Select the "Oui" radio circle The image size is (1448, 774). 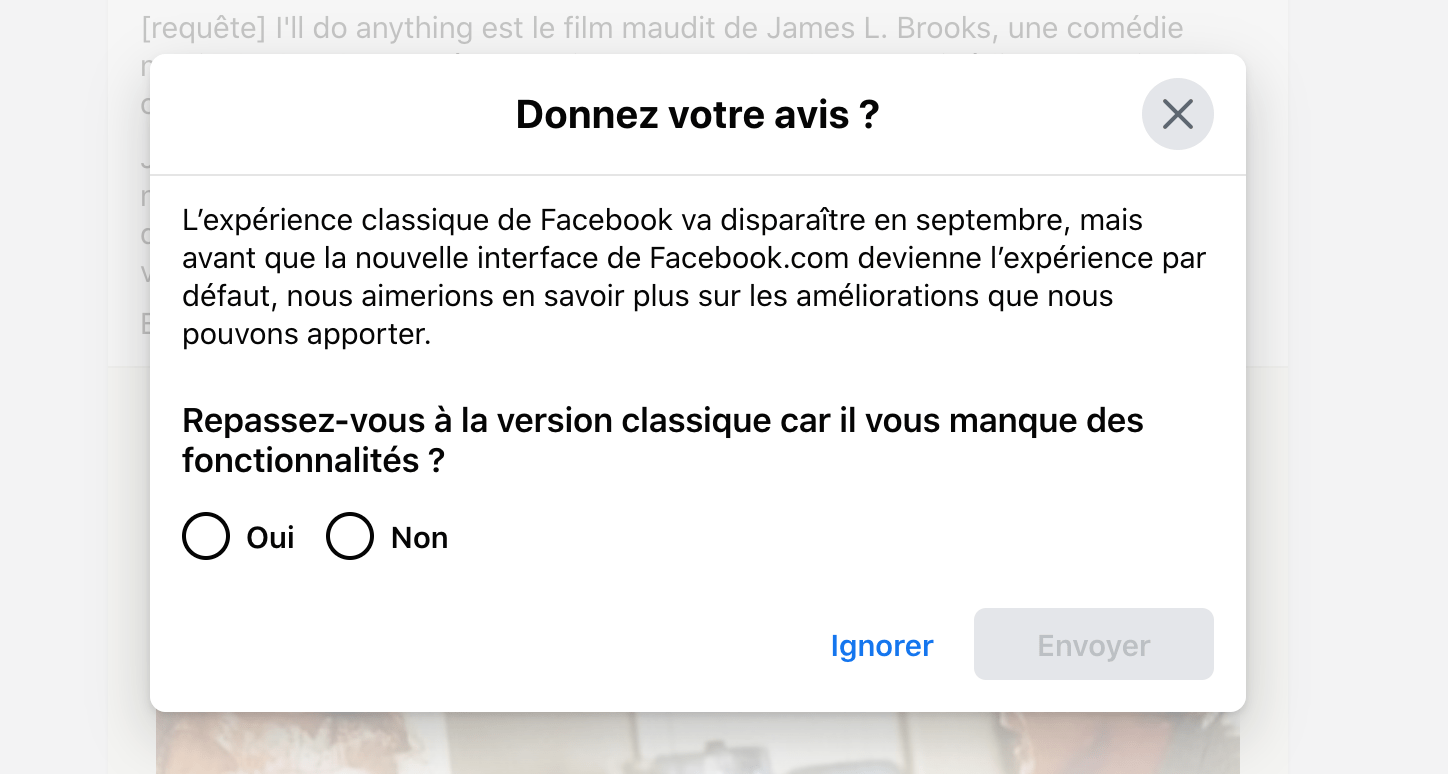point(206,536)
